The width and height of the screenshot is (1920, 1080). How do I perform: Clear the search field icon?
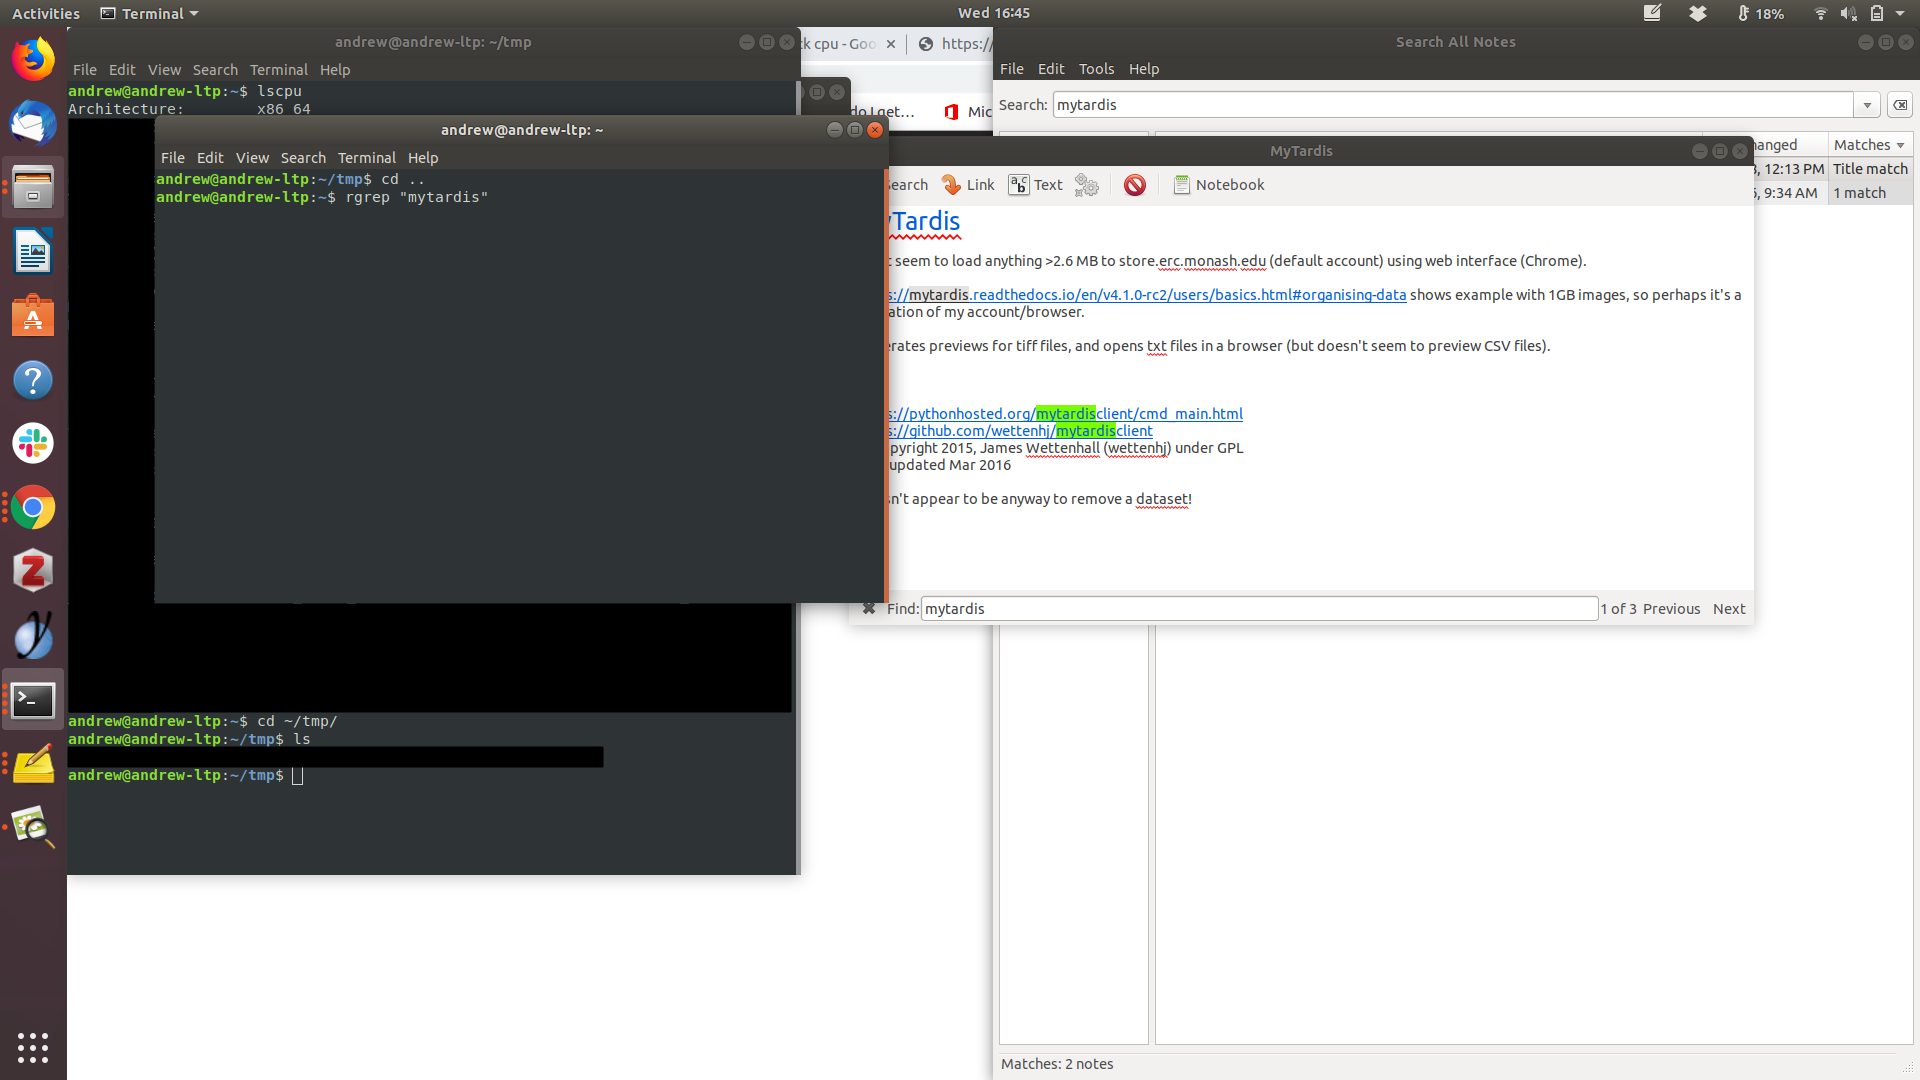(x=1900, y=105)
